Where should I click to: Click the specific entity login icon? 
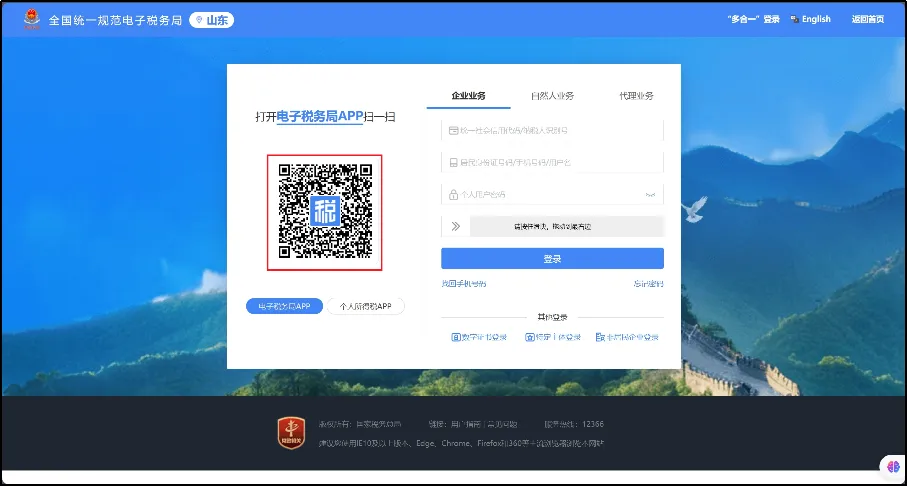529,337
